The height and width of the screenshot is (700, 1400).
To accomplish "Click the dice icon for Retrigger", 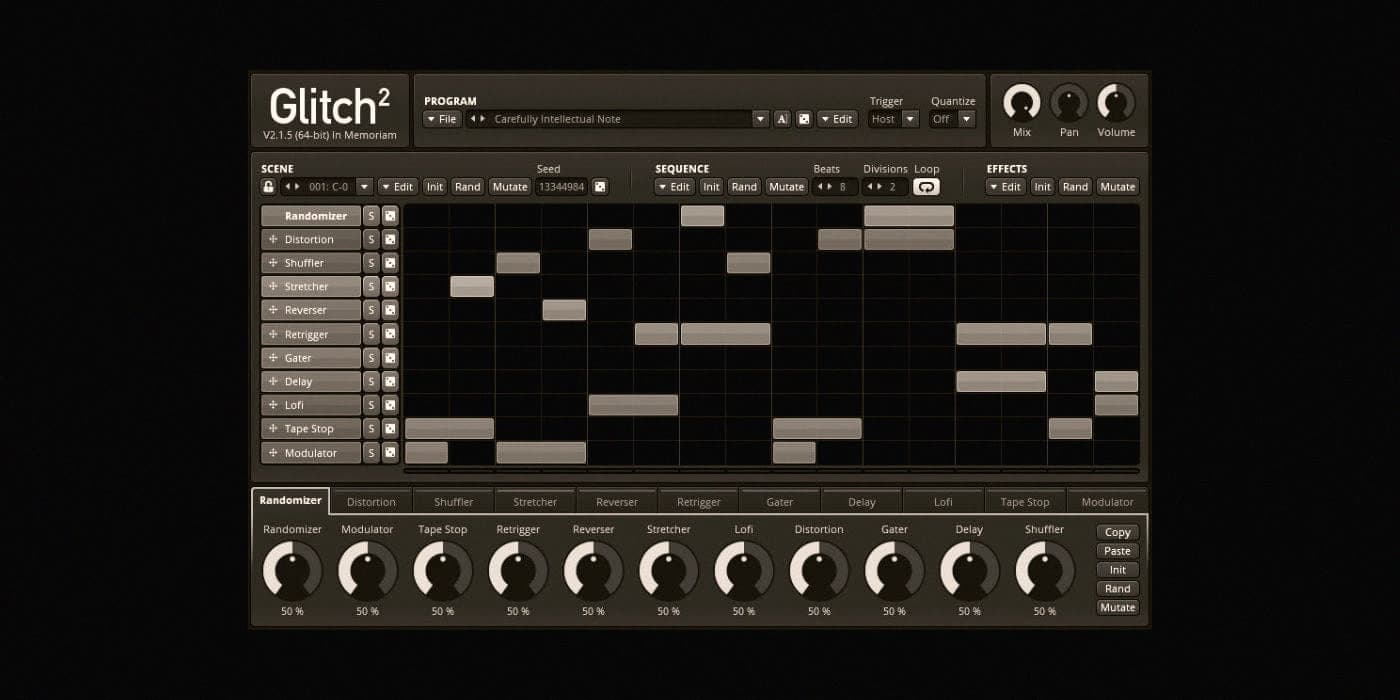I will click(x=390, y=334).
